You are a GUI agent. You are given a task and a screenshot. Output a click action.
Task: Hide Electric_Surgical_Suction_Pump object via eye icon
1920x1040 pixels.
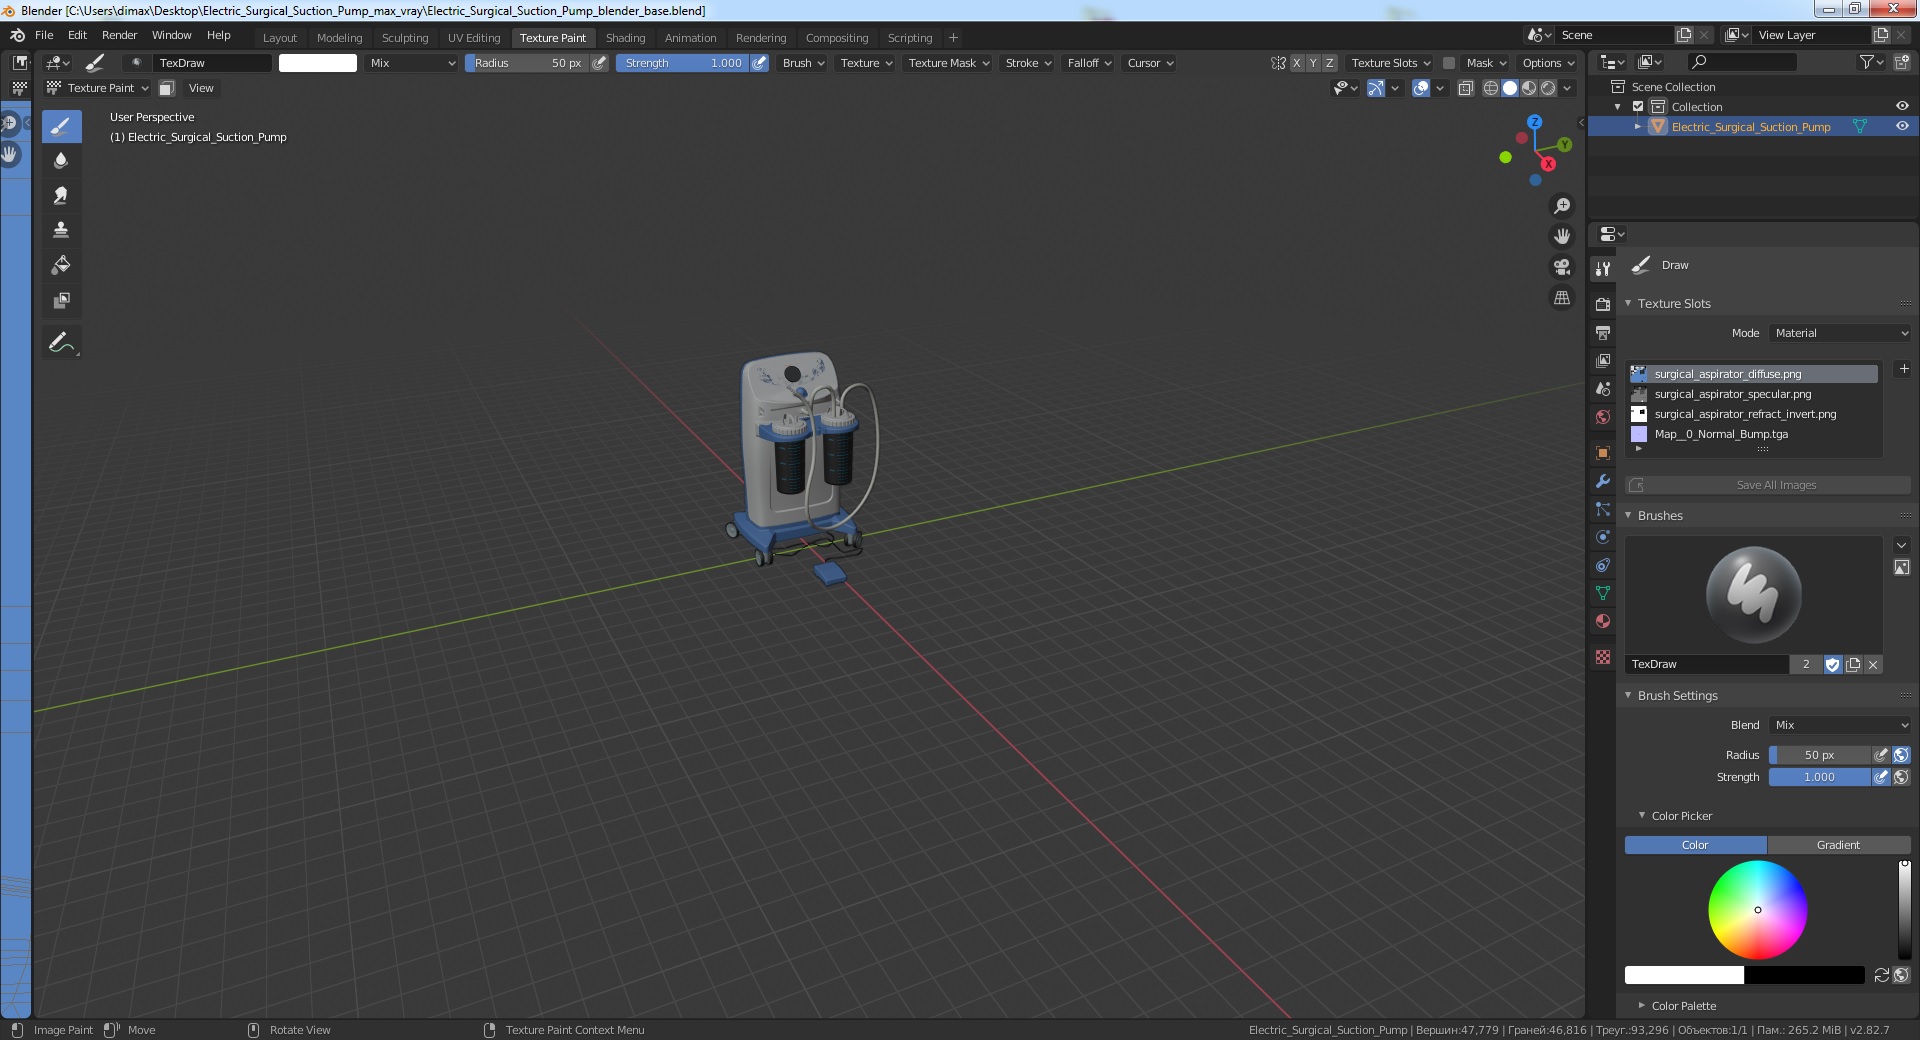tap(1902, 126)
